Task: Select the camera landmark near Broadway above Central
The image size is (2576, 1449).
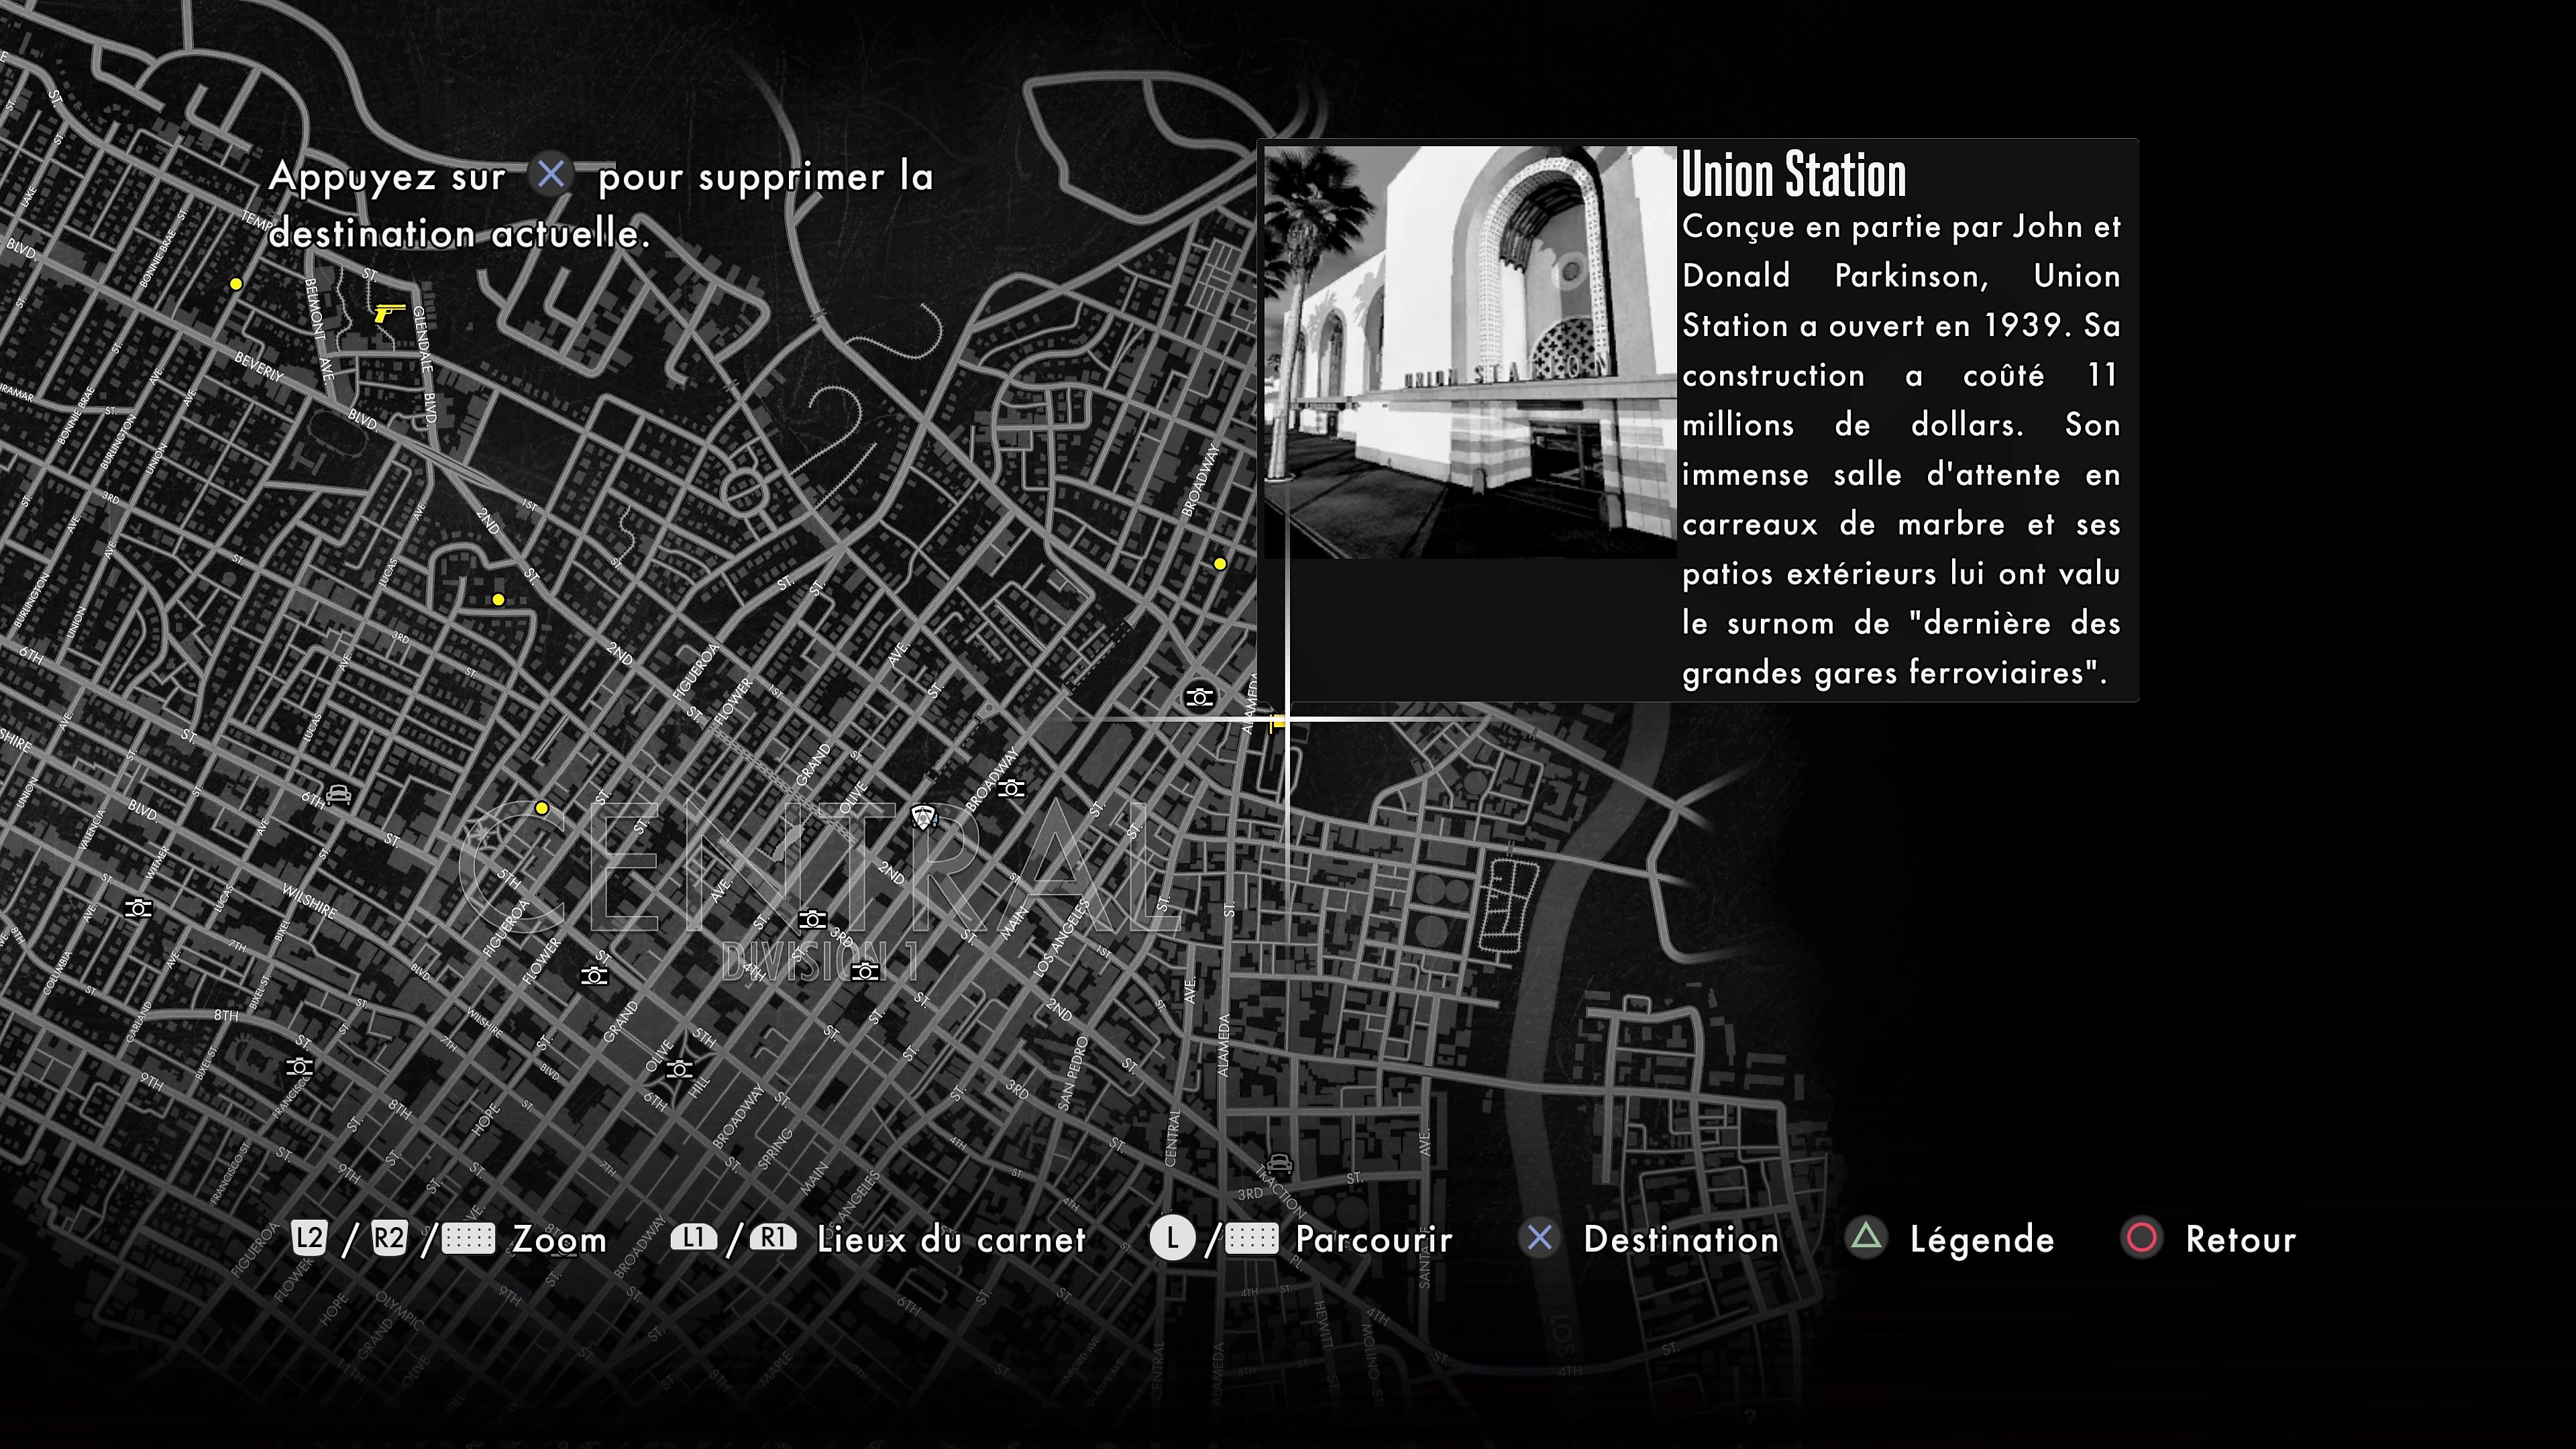Action: 1011,788
